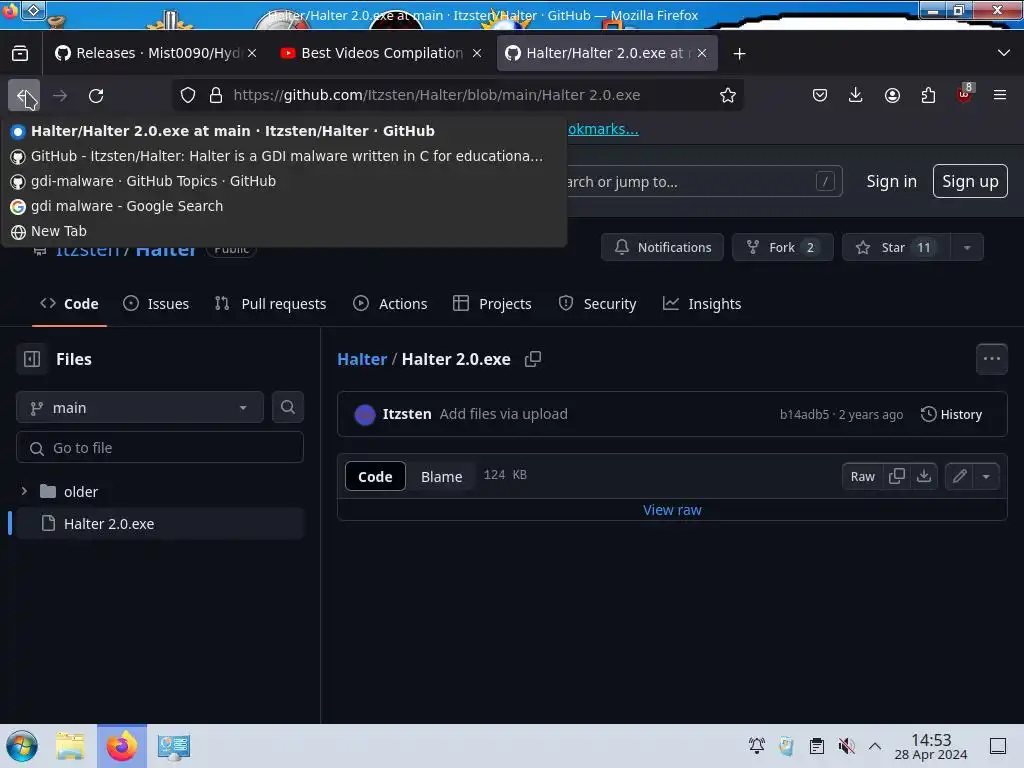Click the Sign up button
1024x768 pixels.
(970, 182)
